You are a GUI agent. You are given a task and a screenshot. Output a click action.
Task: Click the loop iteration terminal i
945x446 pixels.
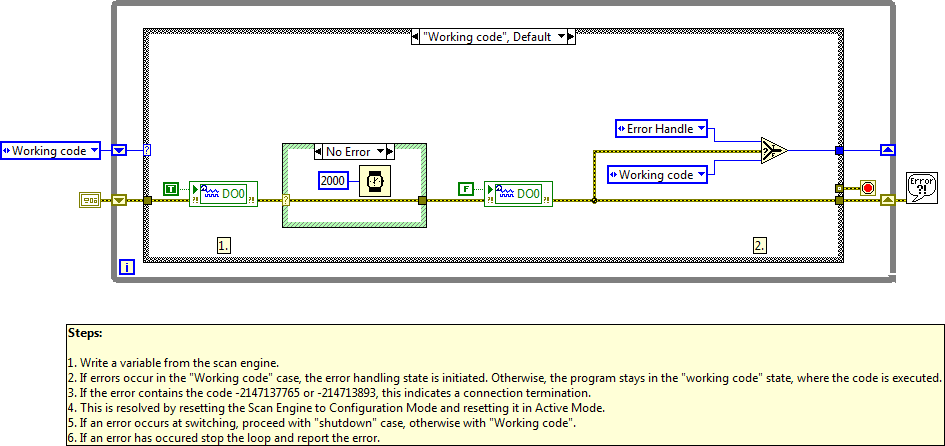click(x=127, y=267)
